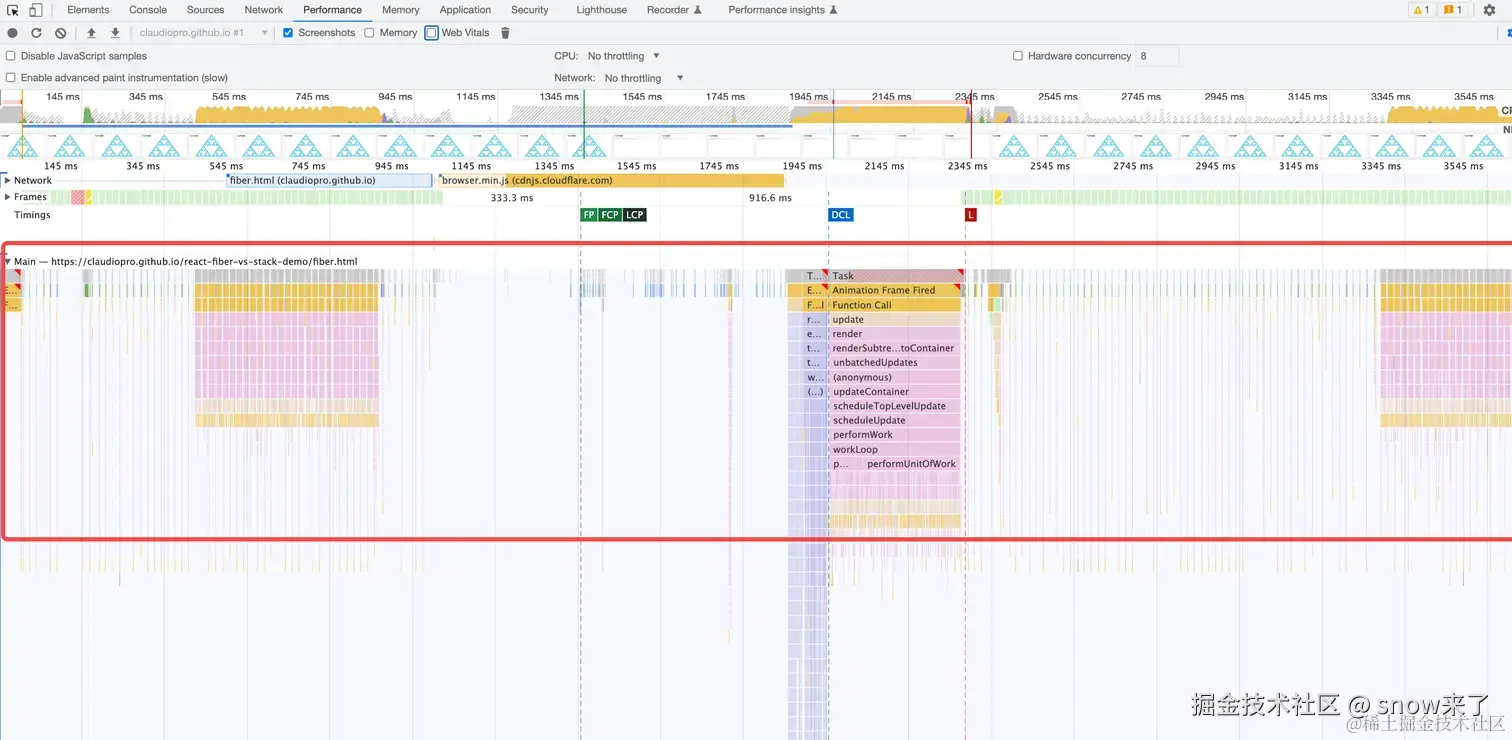
Task: Expand the Frames track row
Action: [x=7, y=197]
